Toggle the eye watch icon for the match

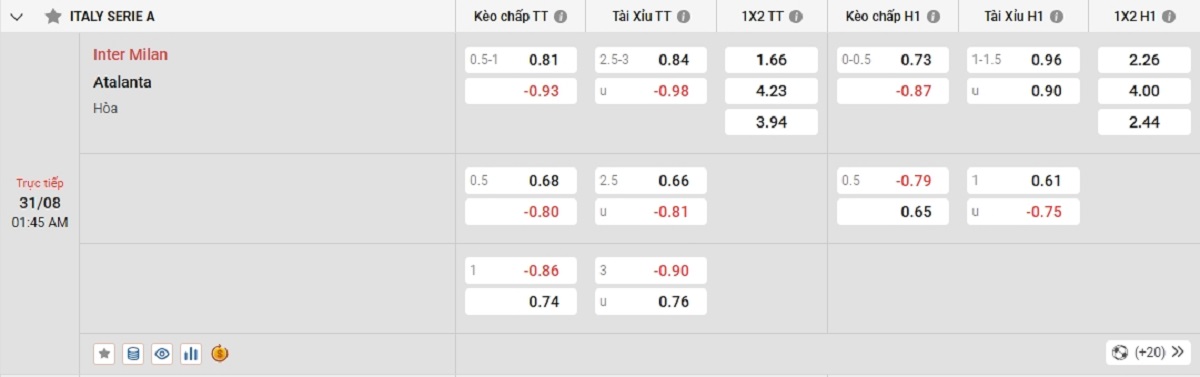pos(162,353)
